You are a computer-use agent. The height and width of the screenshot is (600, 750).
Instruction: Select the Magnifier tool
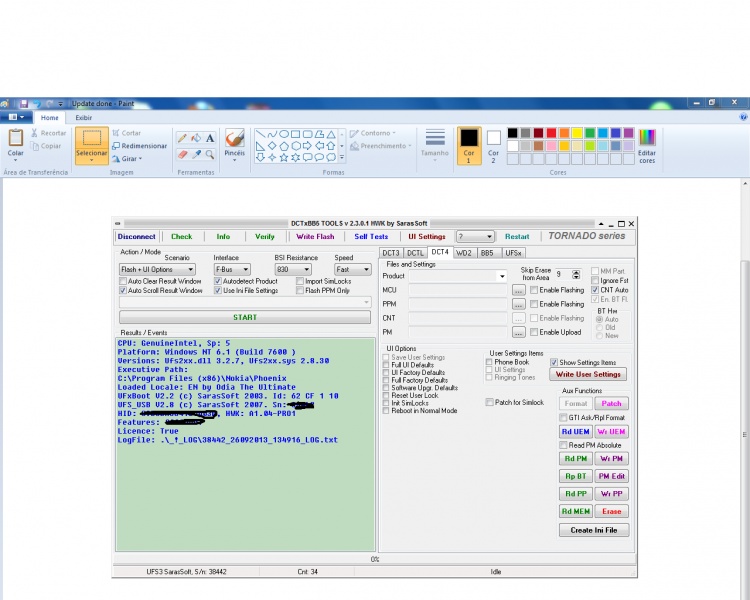(210, 154)
